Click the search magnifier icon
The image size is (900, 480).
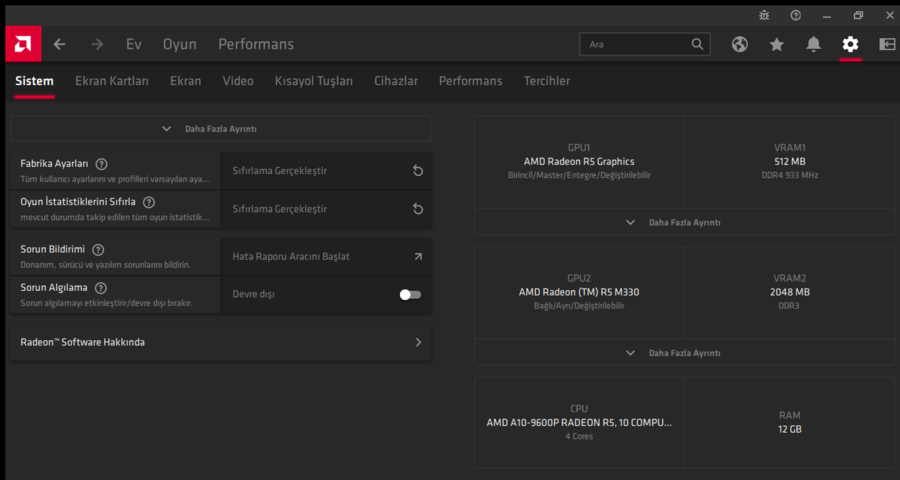[x=697, y=44]
